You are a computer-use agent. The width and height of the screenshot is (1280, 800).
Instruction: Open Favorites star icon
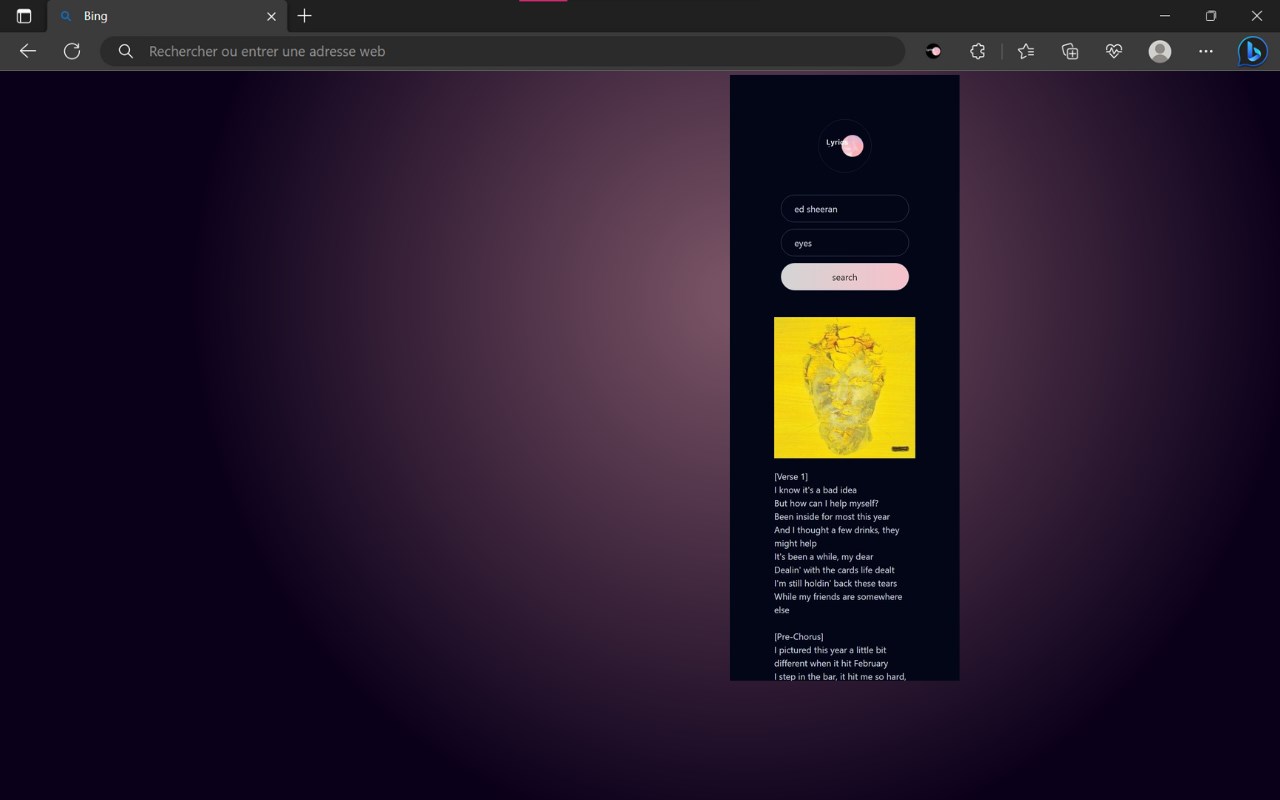click(1026, 51)
